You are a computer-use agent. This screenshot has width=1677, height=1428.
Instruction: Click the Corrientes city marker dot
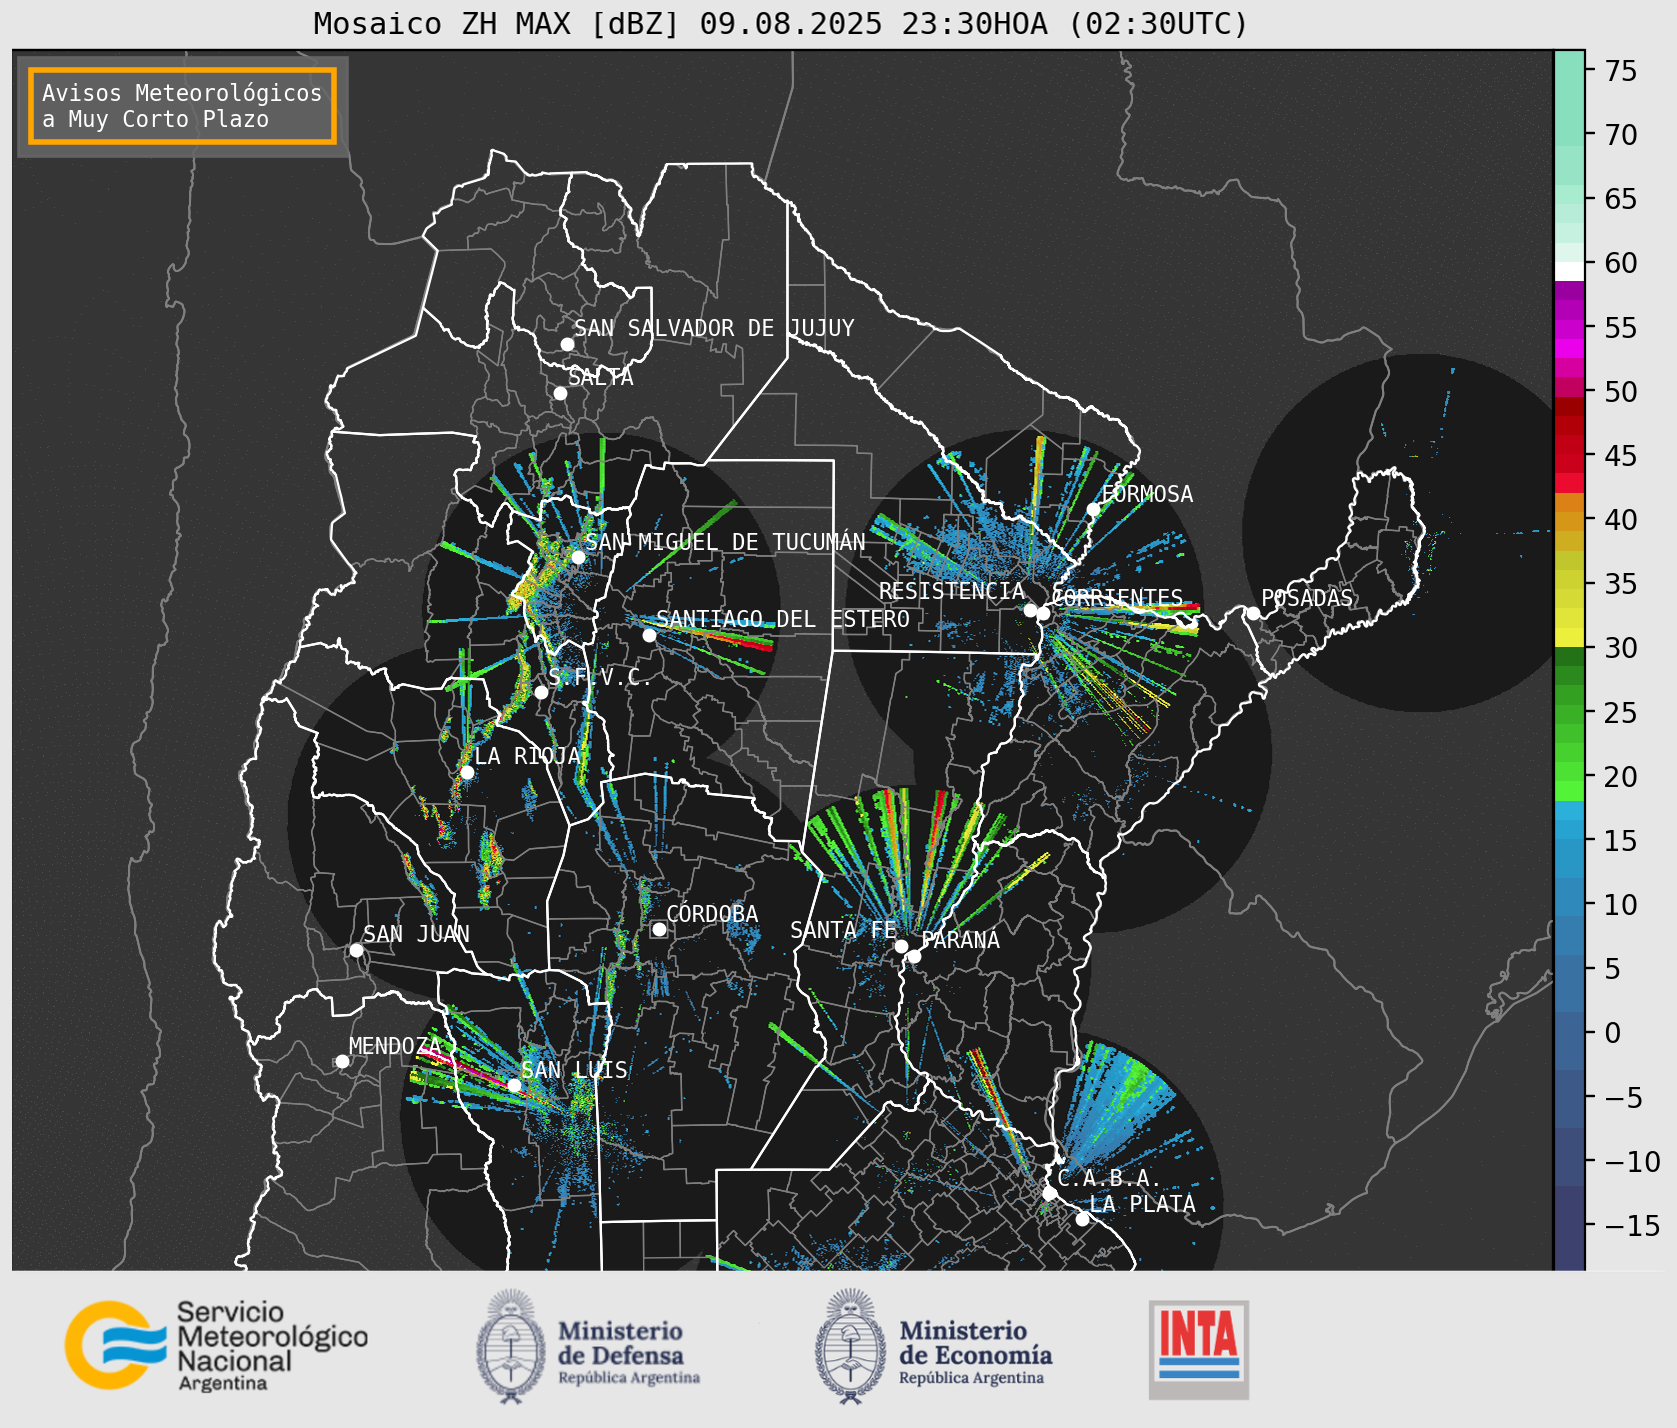(x=1043, y=614)
